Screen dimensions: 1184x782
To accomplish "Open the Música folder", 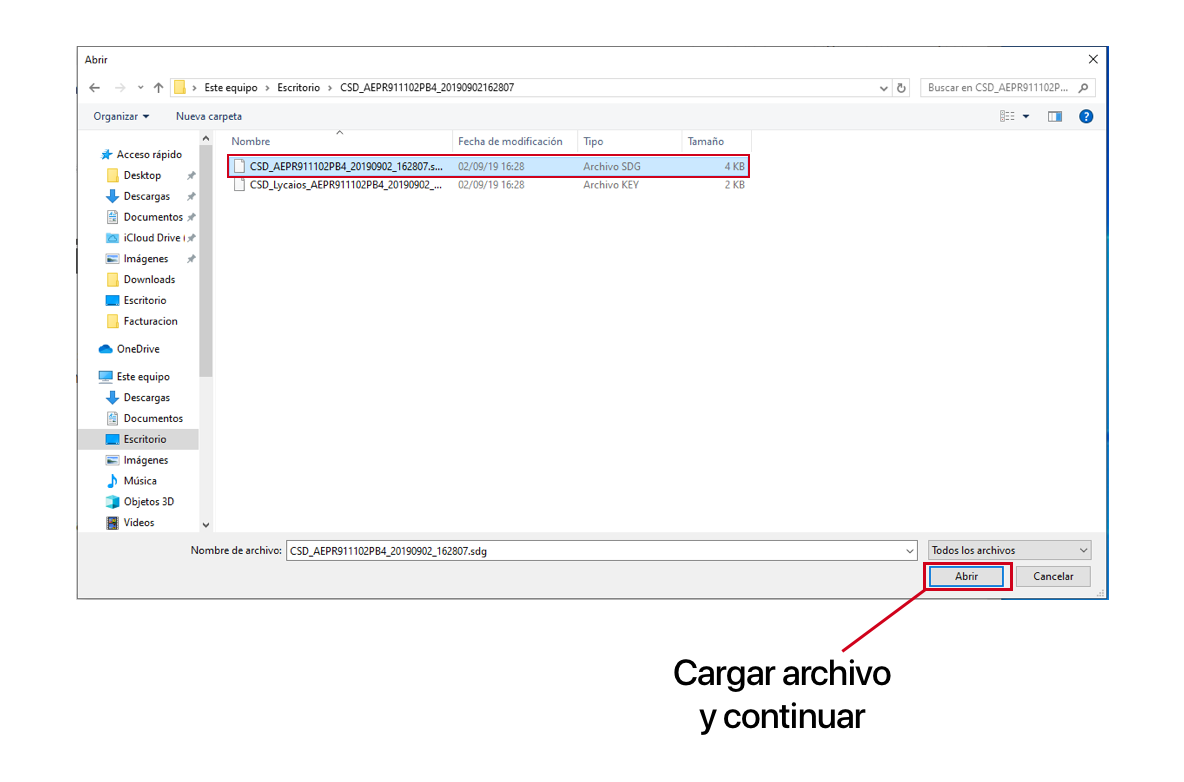I will (140, 481).
